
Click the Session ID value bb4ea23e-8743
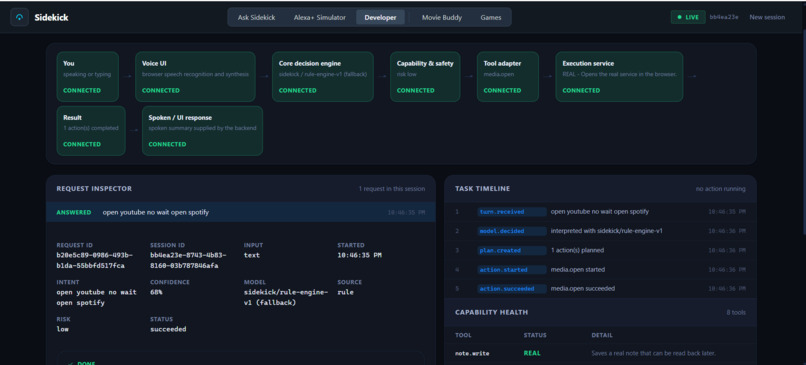click(x=188, y=260)
